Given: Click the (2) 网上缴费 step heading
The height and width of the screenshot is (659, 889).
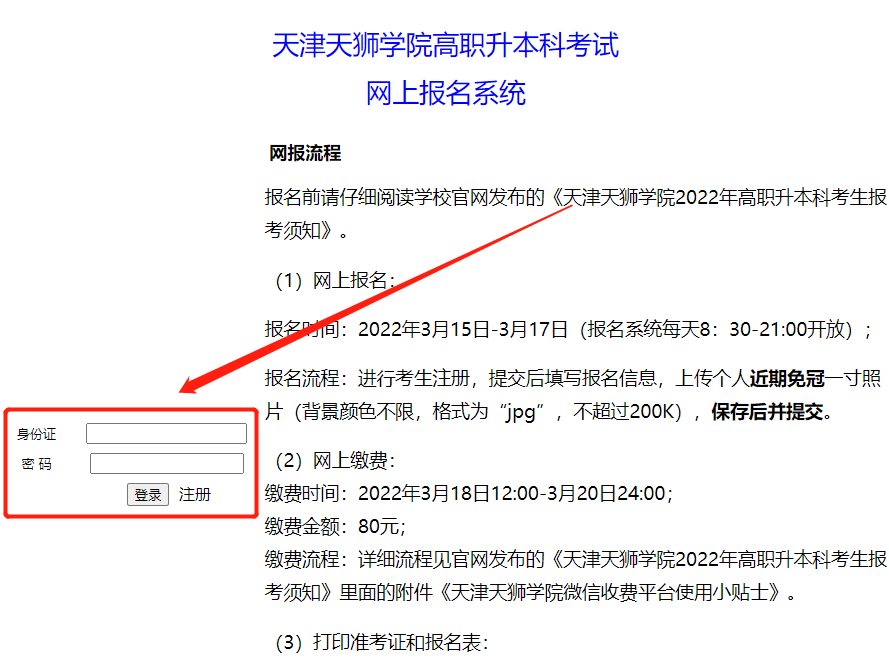Looking at the screenshot, I should coord(336,461).
